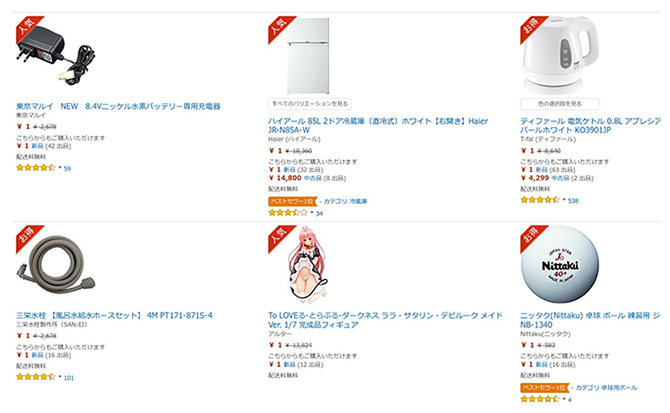Expand the star rating dropdown for hose set
Image resolution: width=670 pixels, height=413 pixels.
tap(58, 377)
